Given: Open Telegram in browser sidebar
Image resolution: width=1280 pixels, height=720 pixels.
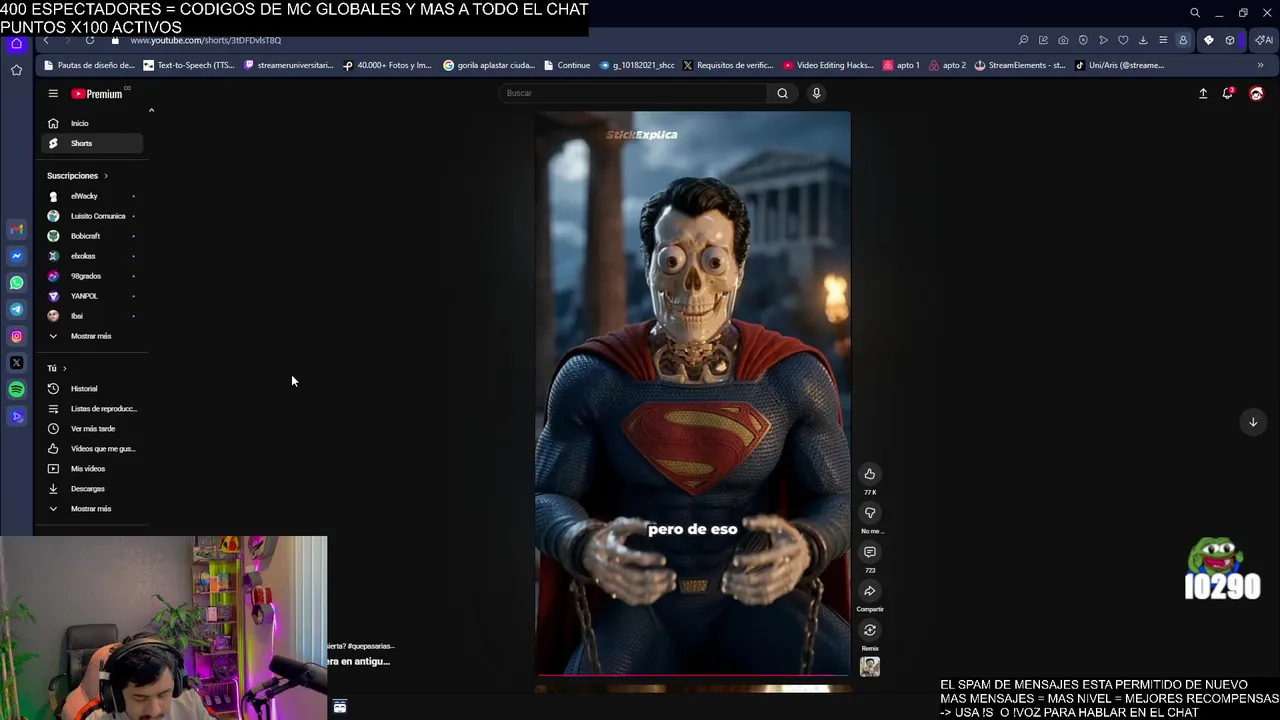Looking at the screenshot, I should tap(16, 310).
